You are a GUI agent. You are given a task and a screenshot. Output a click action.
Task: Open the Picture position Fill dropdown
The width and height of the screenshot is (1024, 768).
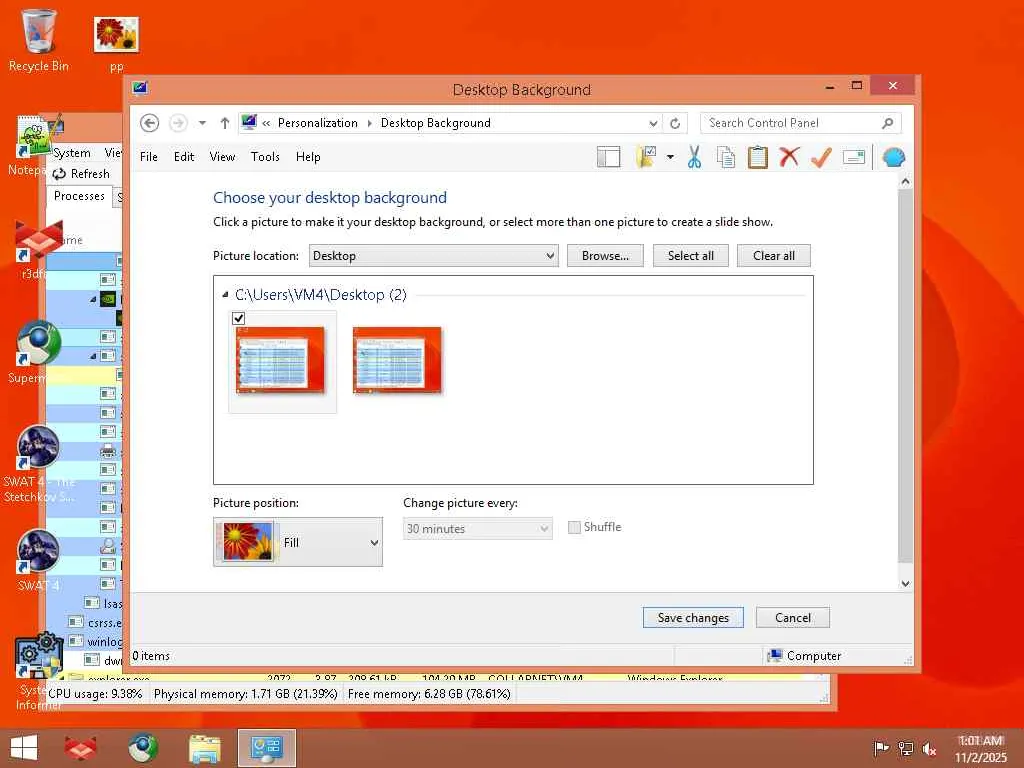pos(298,542)
